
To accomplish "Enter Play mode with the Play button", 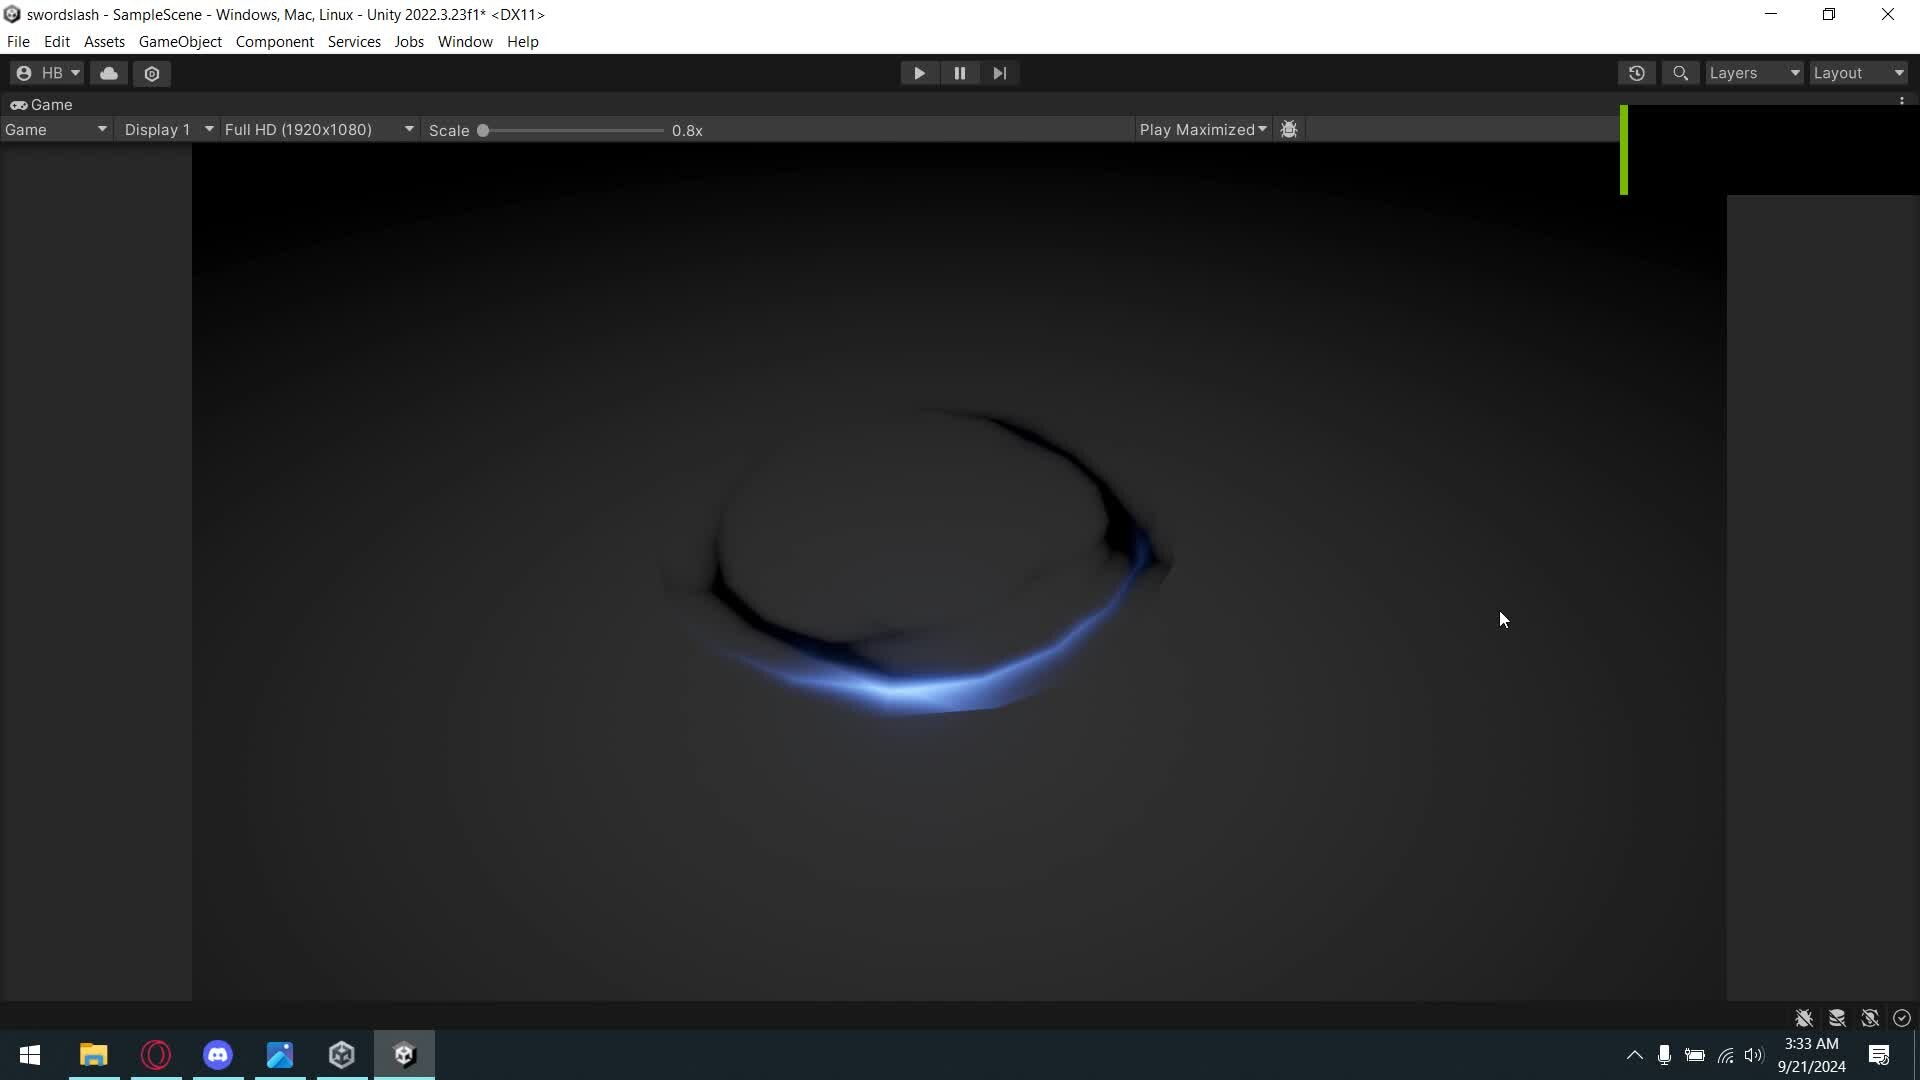I will (x=918, y=73).
